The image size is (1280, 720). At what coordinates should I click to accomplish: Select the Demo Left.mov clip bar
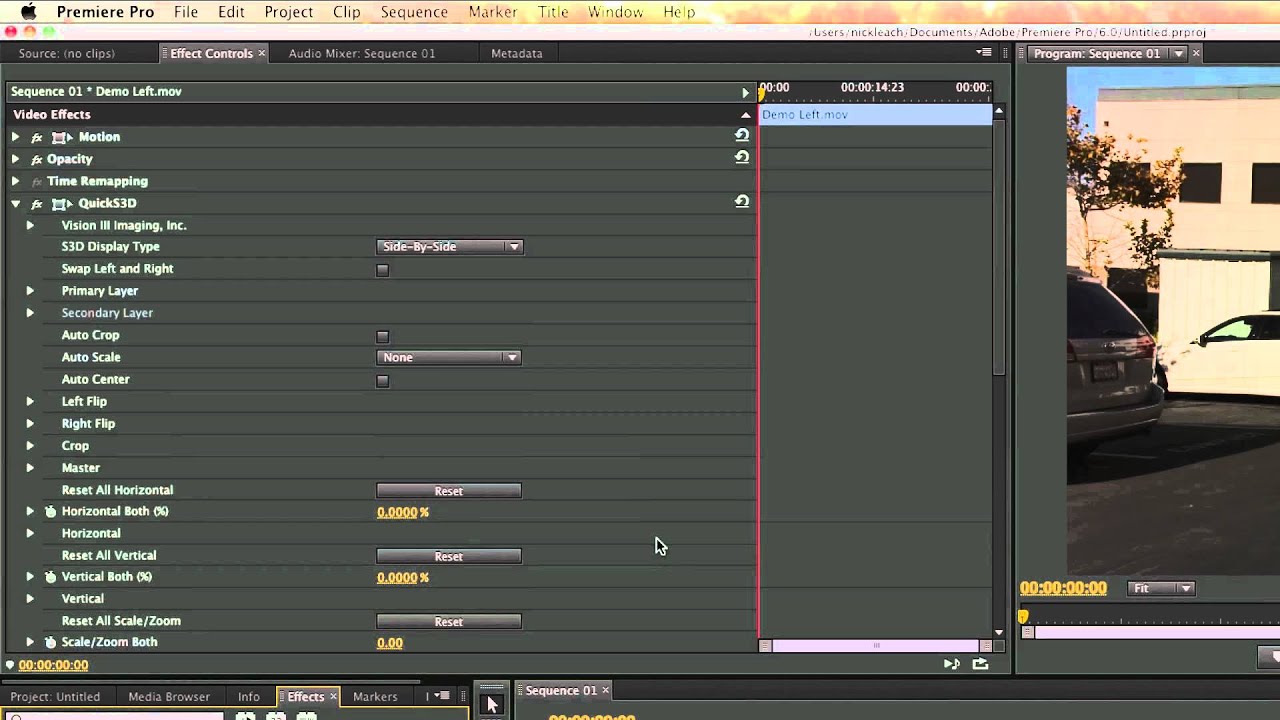pyautogui.click(x=876, y=115)
